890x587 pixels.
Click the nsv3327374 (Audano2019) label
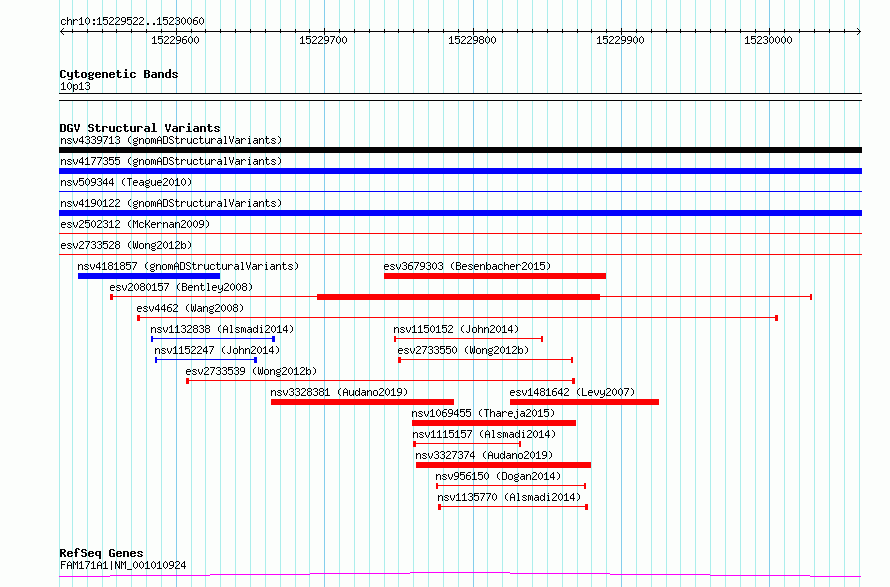click(x=484, y=455)
